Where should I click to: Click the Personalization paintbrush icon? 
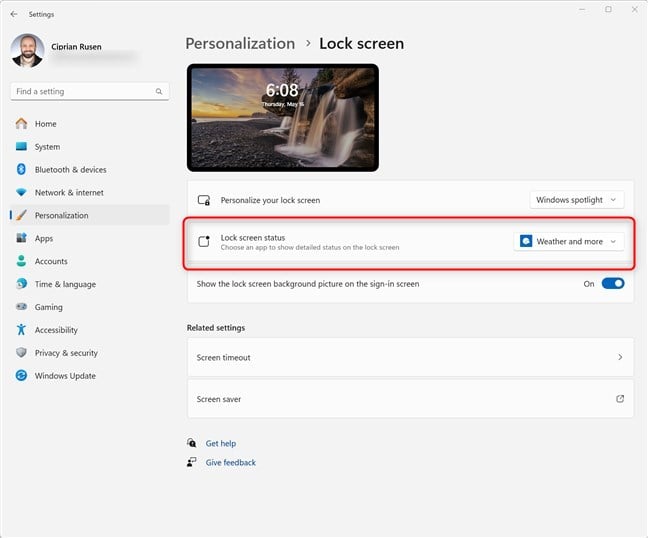pos(21,215)
